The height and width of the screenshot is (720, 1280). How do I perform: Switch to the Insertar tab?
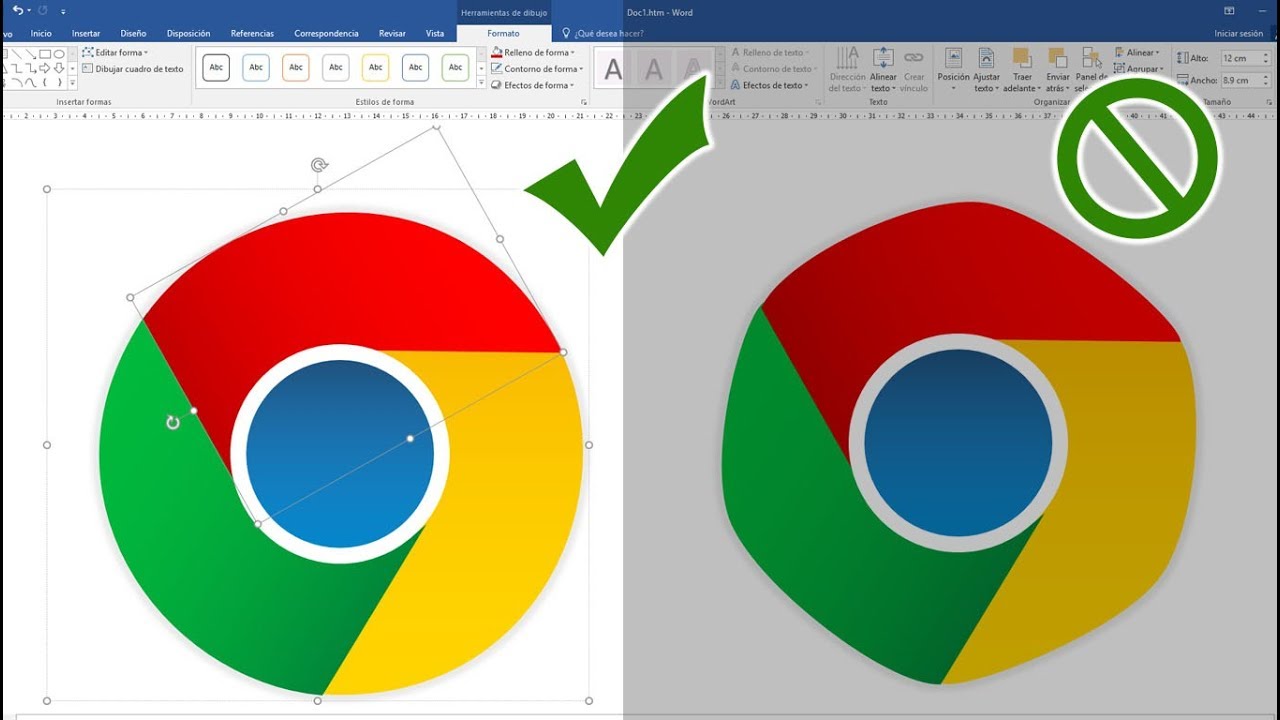(86, 33)
